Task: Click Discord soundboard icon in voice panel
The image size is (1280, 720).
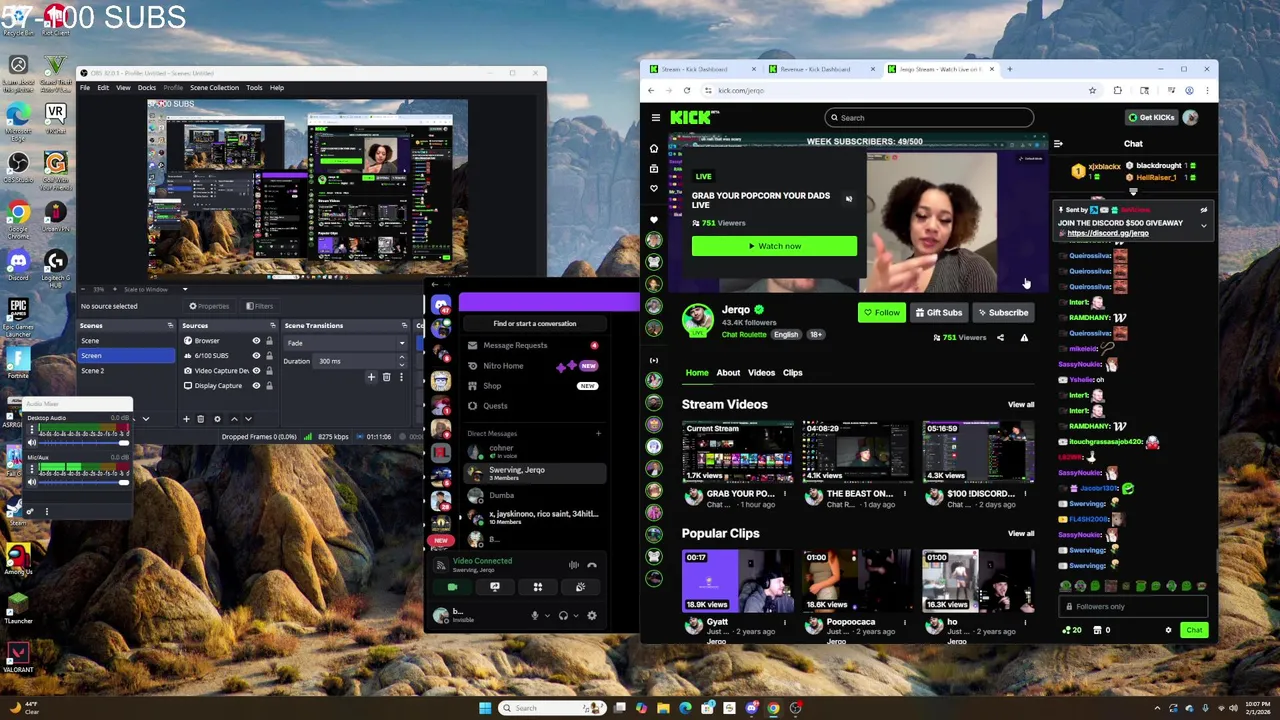Action: tap(580, 587)
